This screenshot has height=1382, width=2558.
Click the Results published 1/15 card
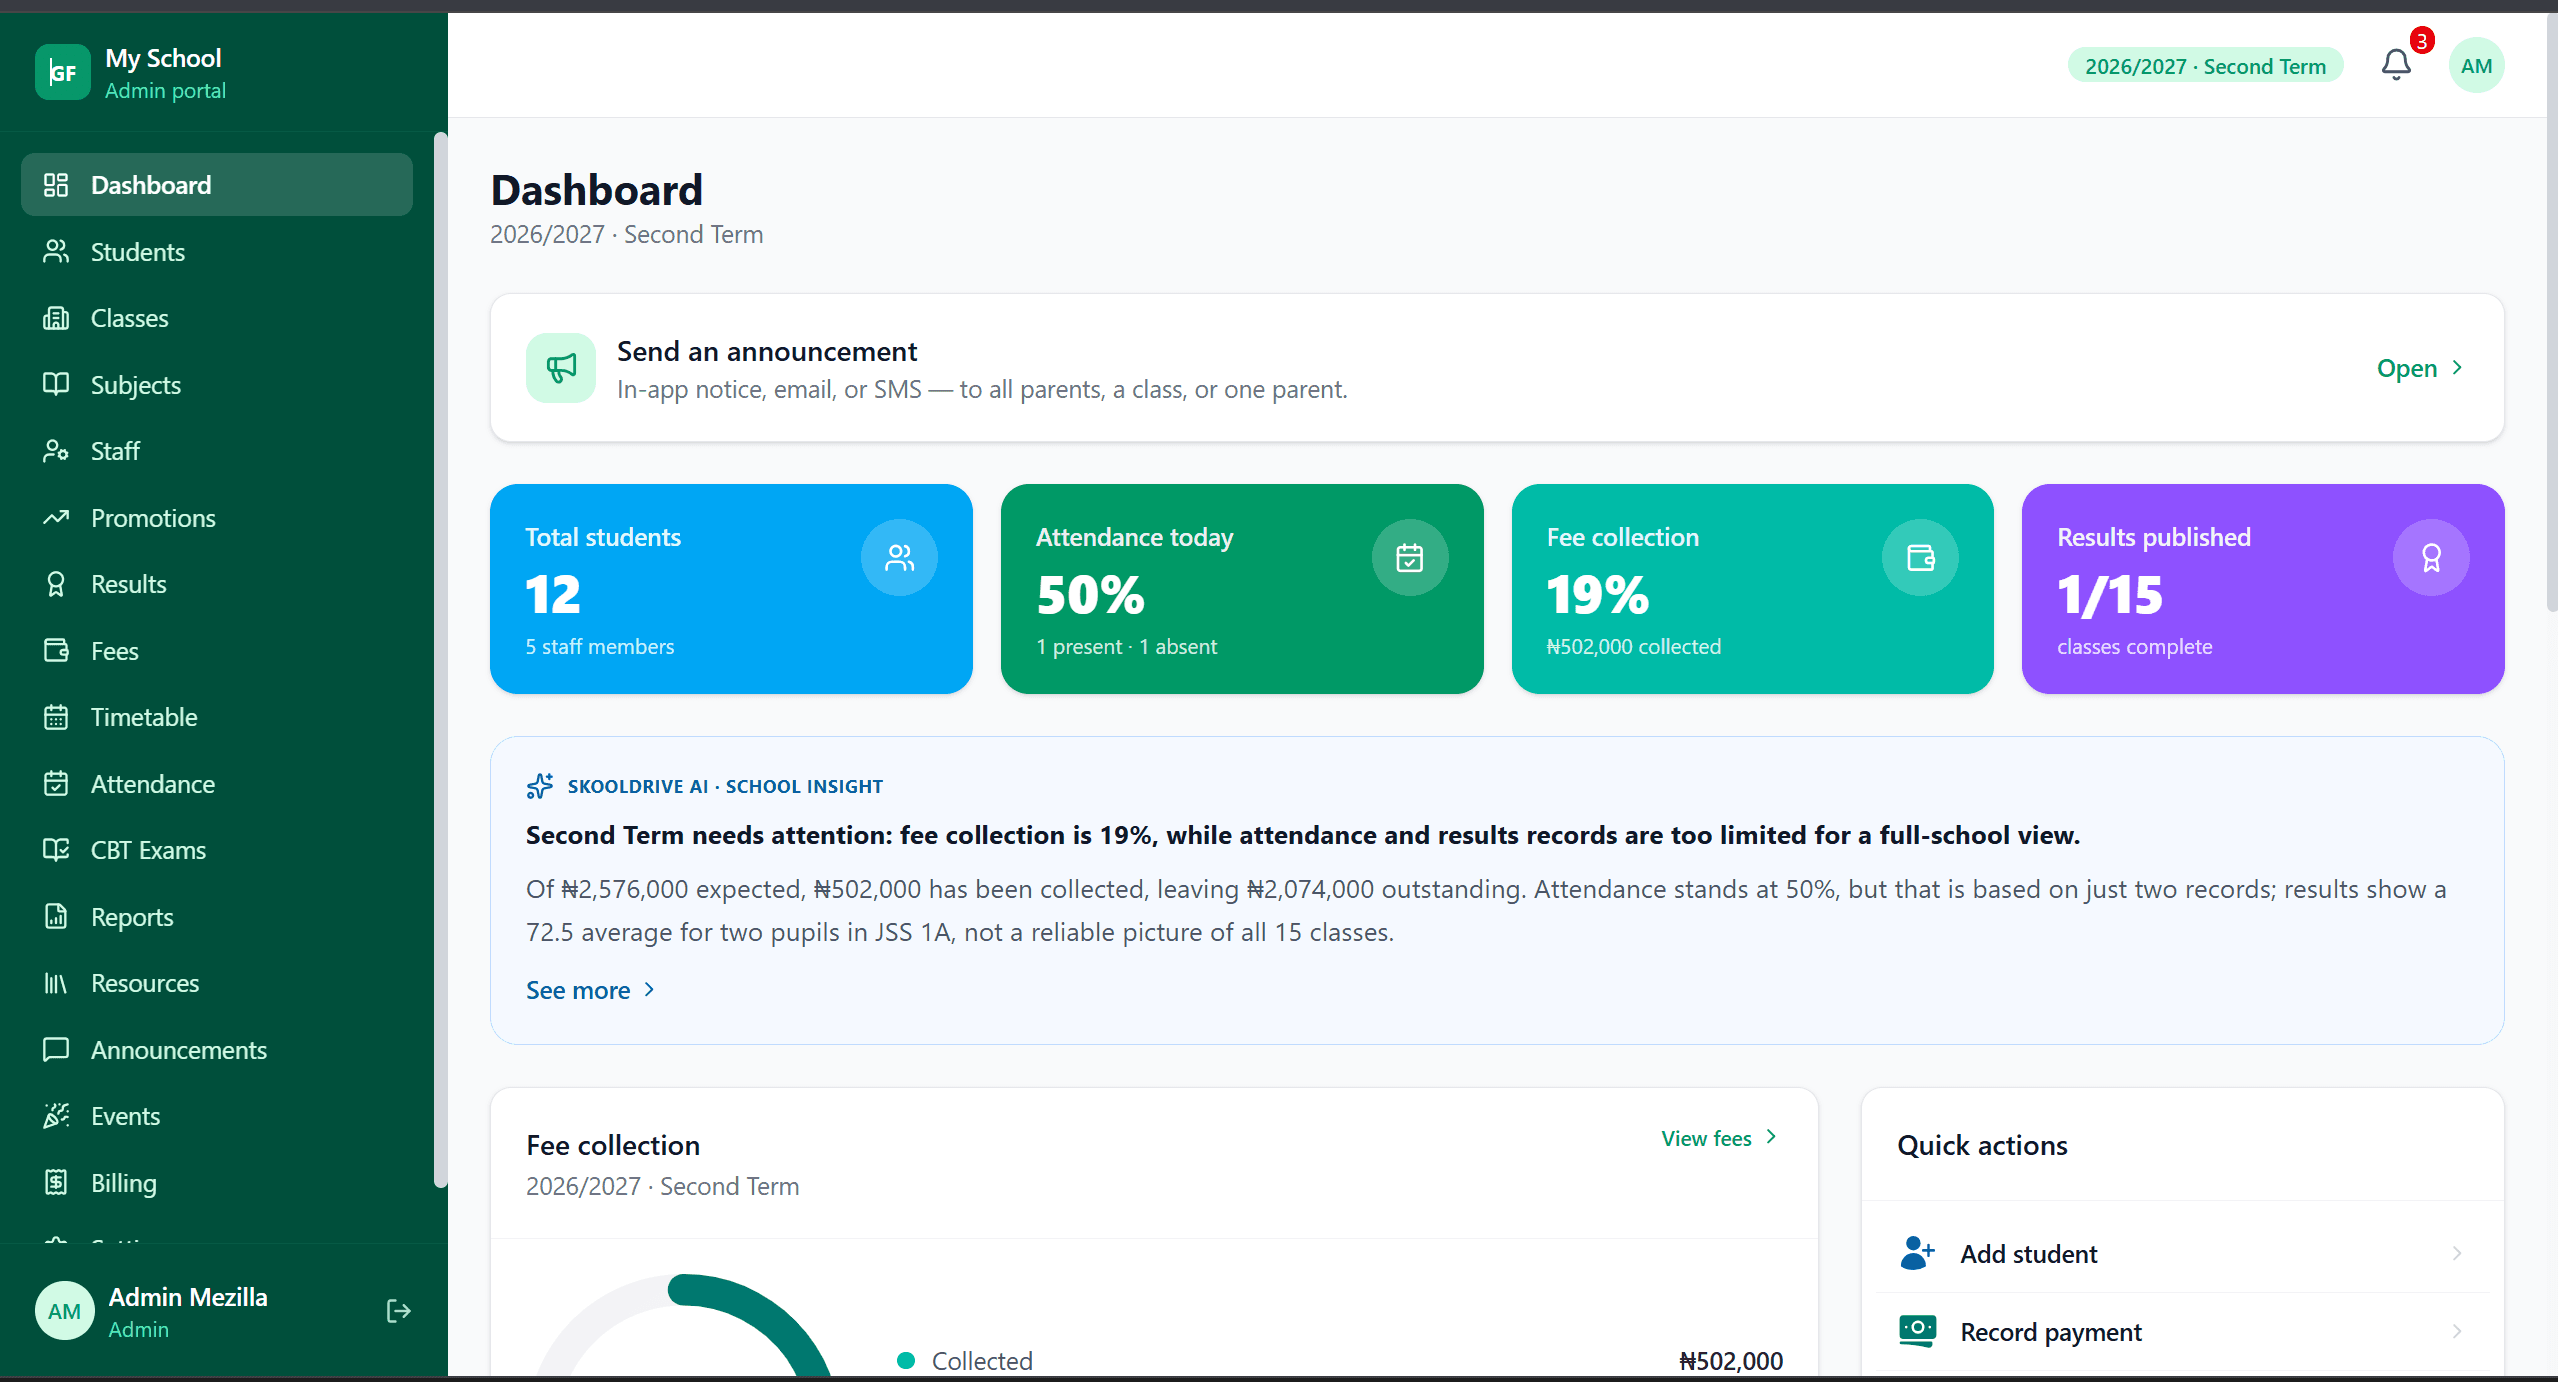coord(2263,589)
